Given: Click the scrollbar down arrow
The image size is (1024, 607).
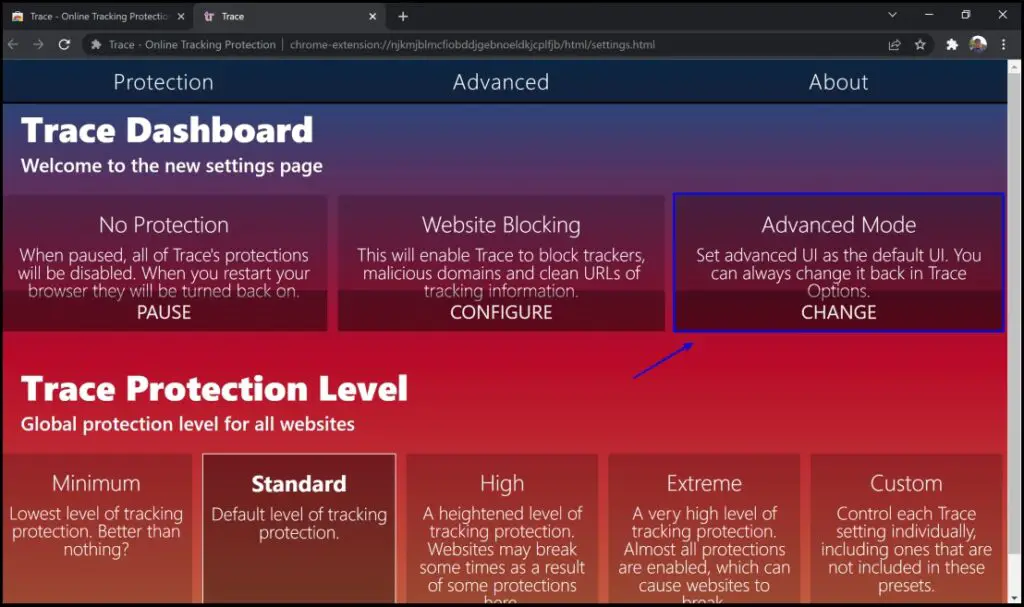Looking at the screenshot, I should coord(1014,598).
